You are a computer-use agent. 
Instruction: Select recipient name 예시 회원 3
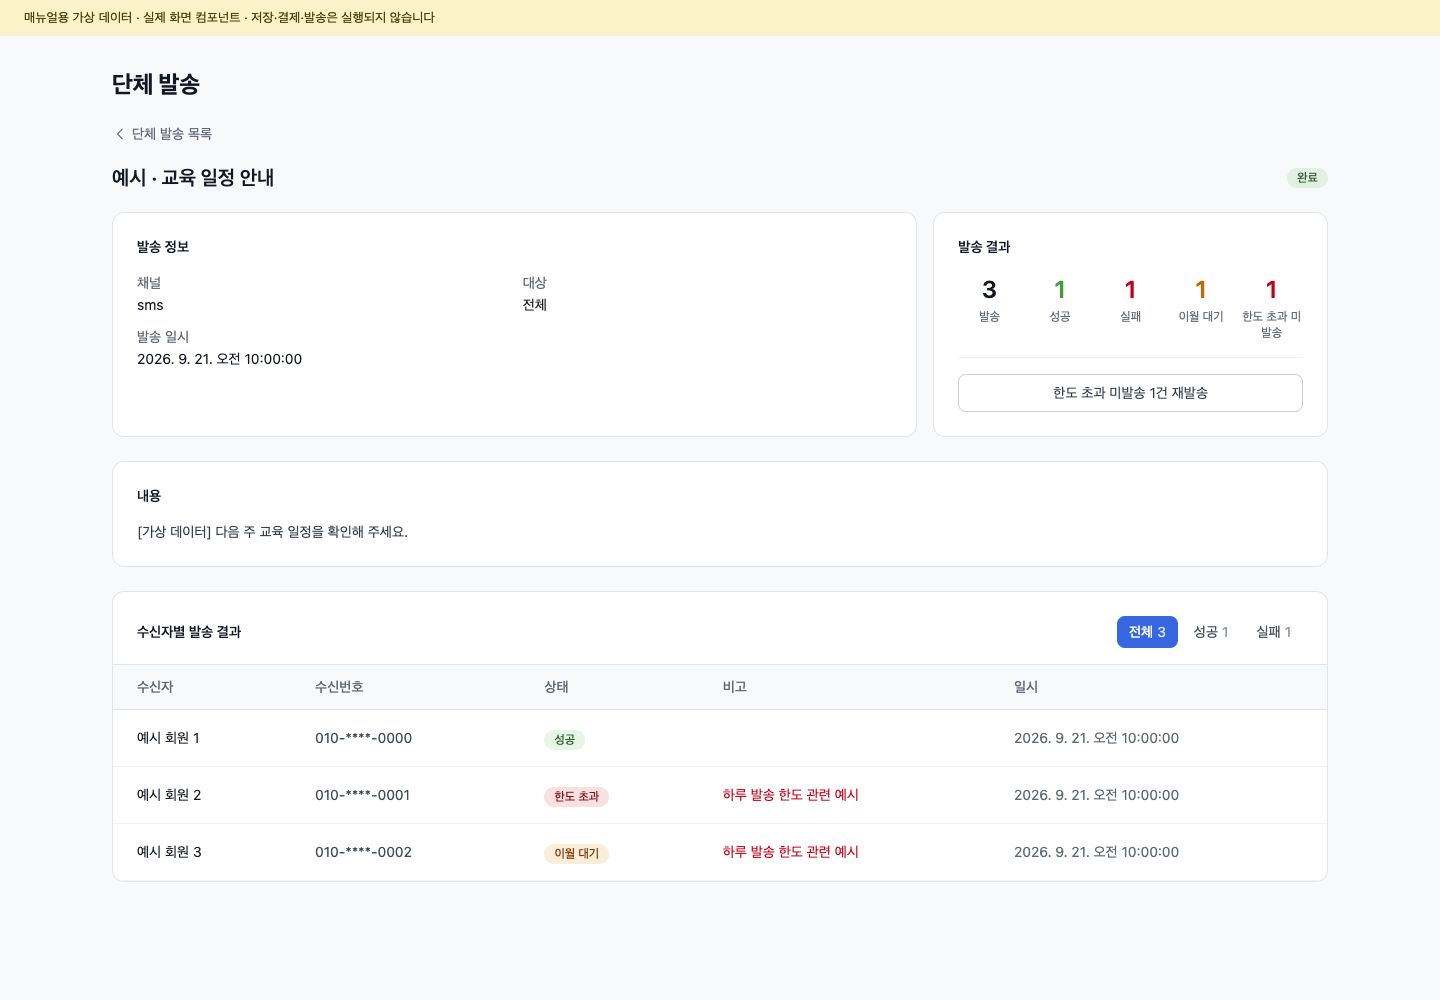tap(169, 852)
